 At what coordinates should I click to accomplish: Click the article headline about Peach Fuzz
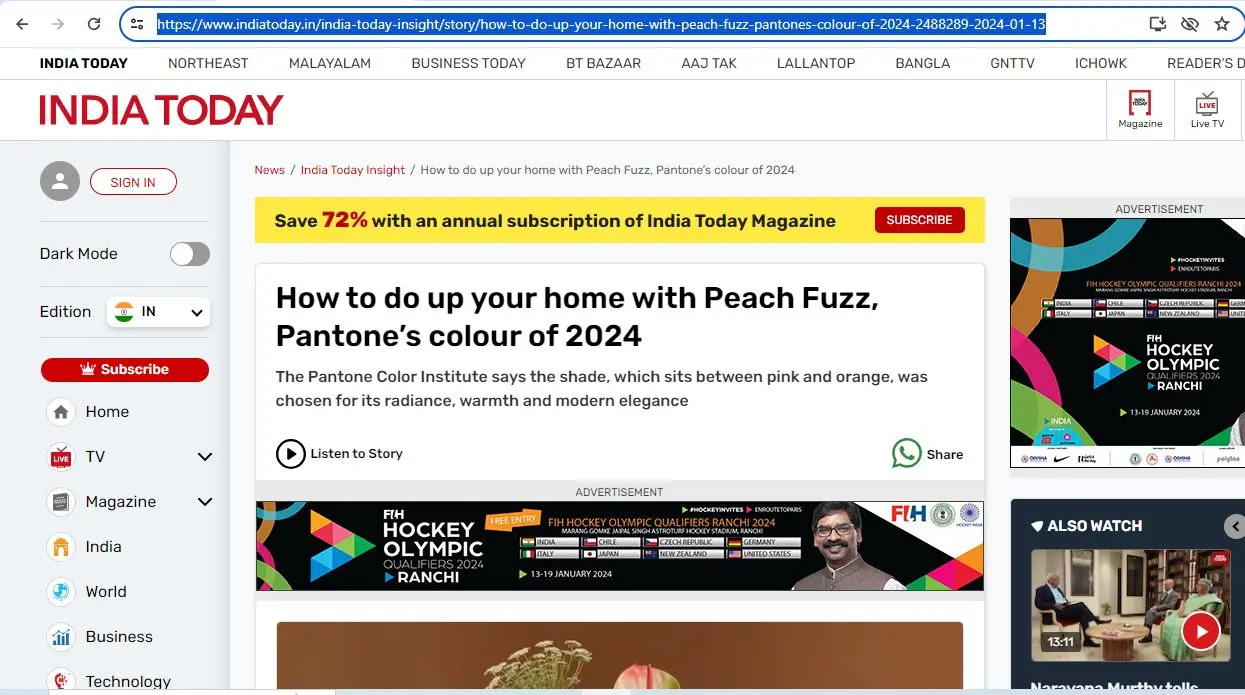pos(577,316)
